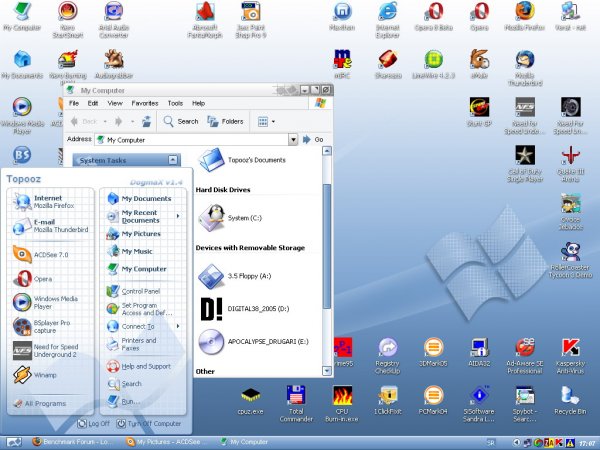Open the PCMark04 desktop icon
This screenshot has height=450, width=600.
click(x=433, y=401)
